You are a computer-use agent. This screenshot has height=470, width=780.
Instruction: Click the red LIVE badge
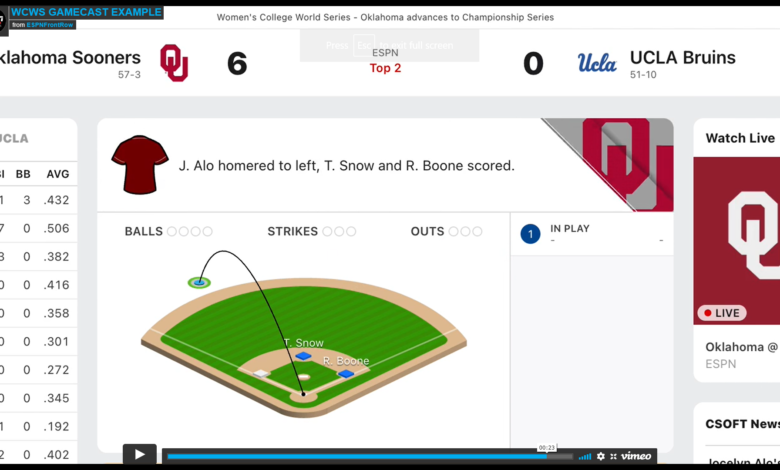[722, 313]
